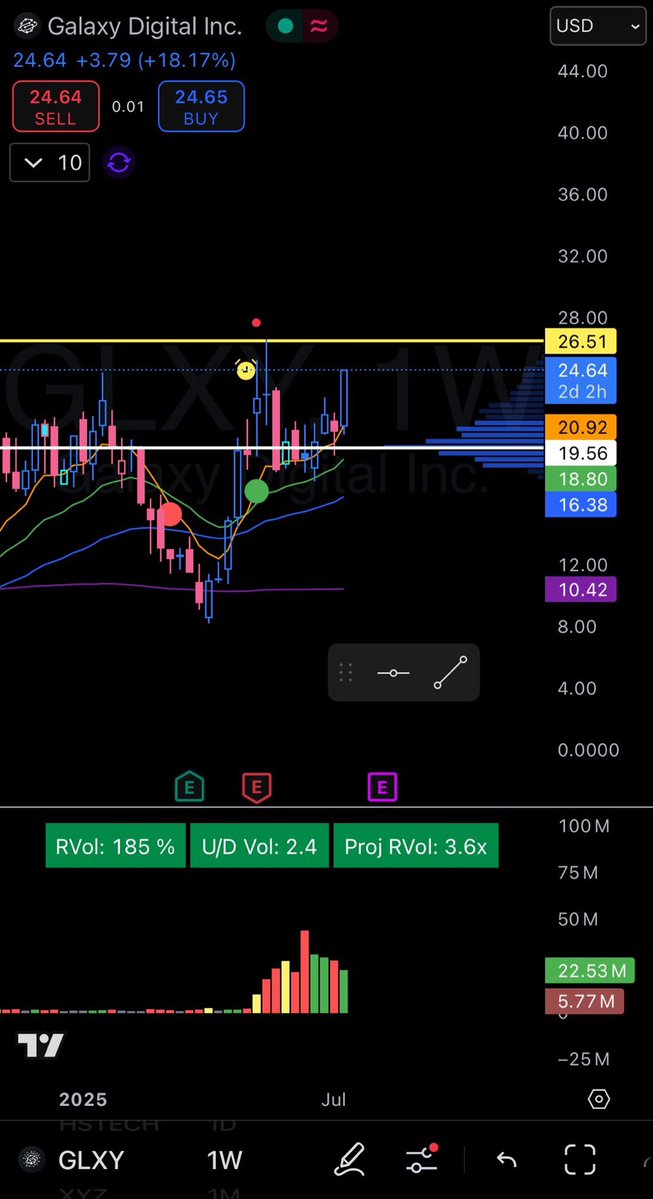The image size is (653, 1199).
Task: Tap the green circle signal marker
Action: coord(256,491)
